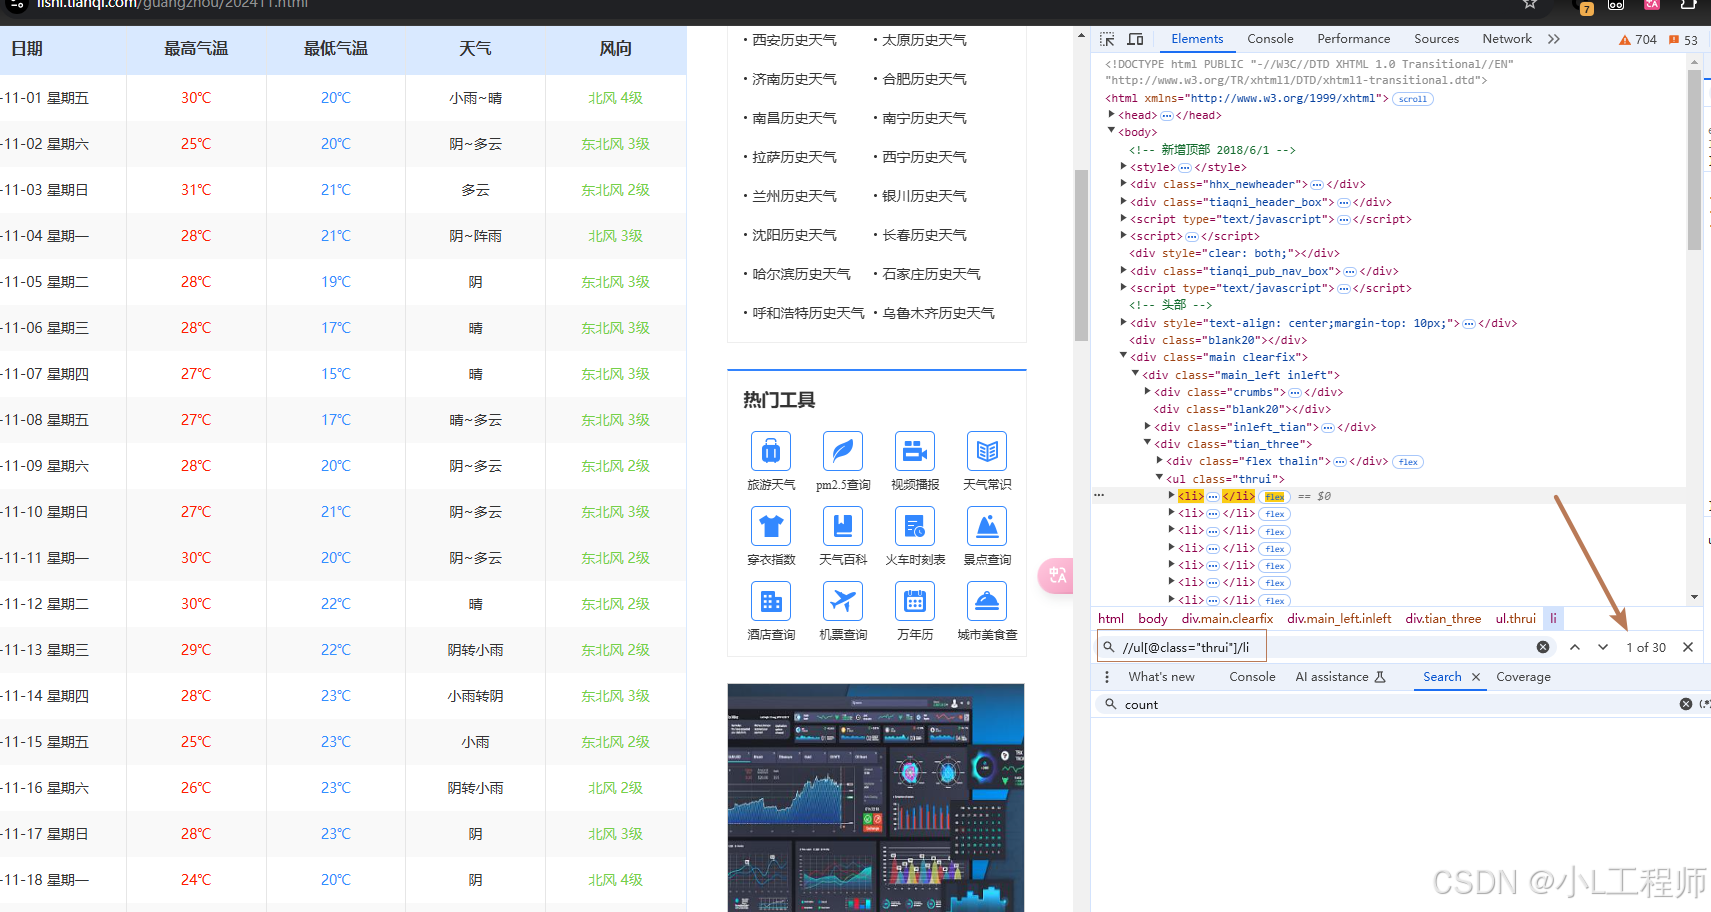The image size is (1711, 912).
Task: Collapse the ul class thrui node
Action: tap(1160, 478)
